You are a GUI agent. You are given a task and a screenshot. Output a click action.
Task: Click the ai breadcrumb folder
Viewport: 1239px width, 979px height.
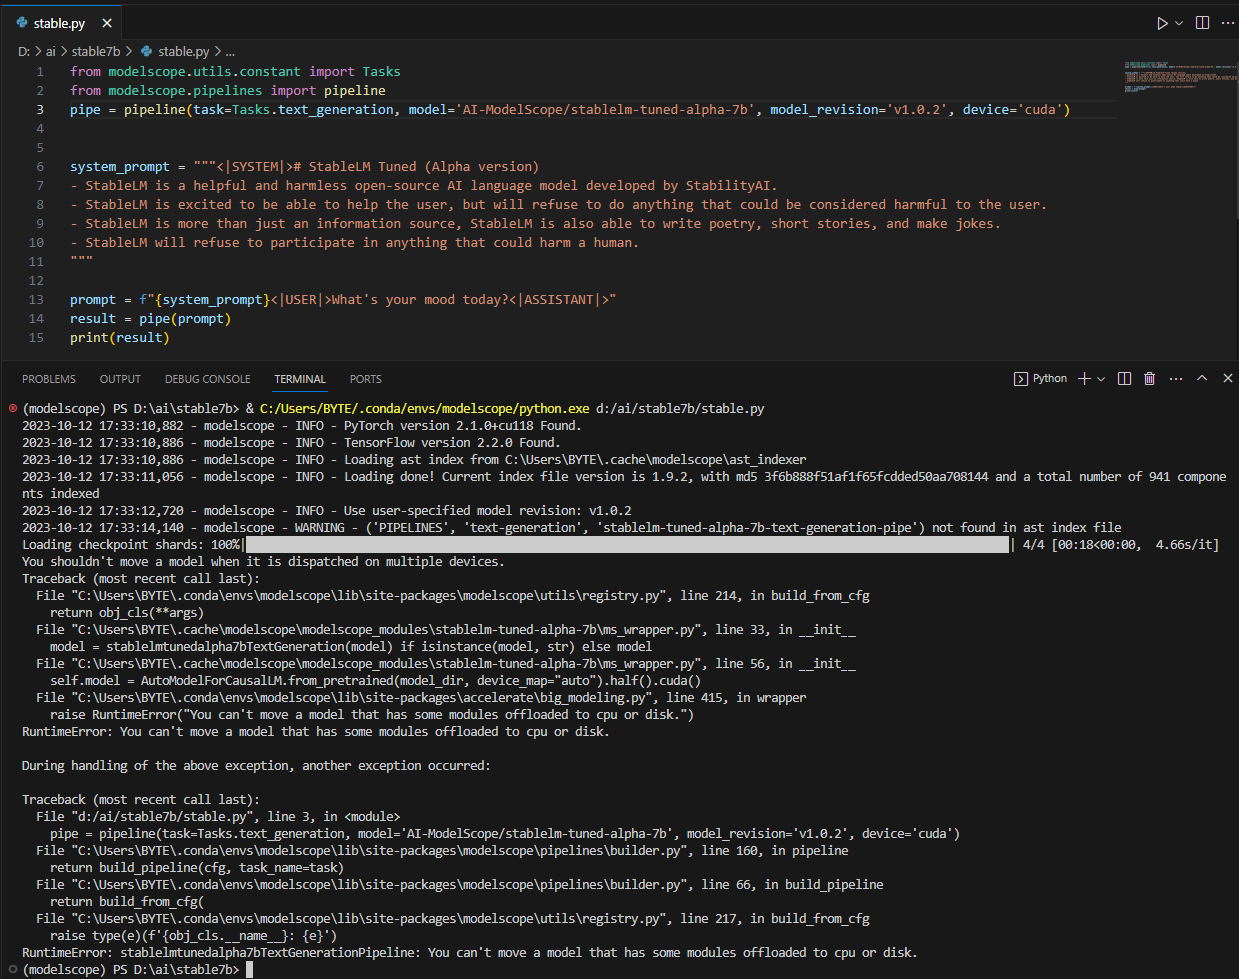click(50, 51)
